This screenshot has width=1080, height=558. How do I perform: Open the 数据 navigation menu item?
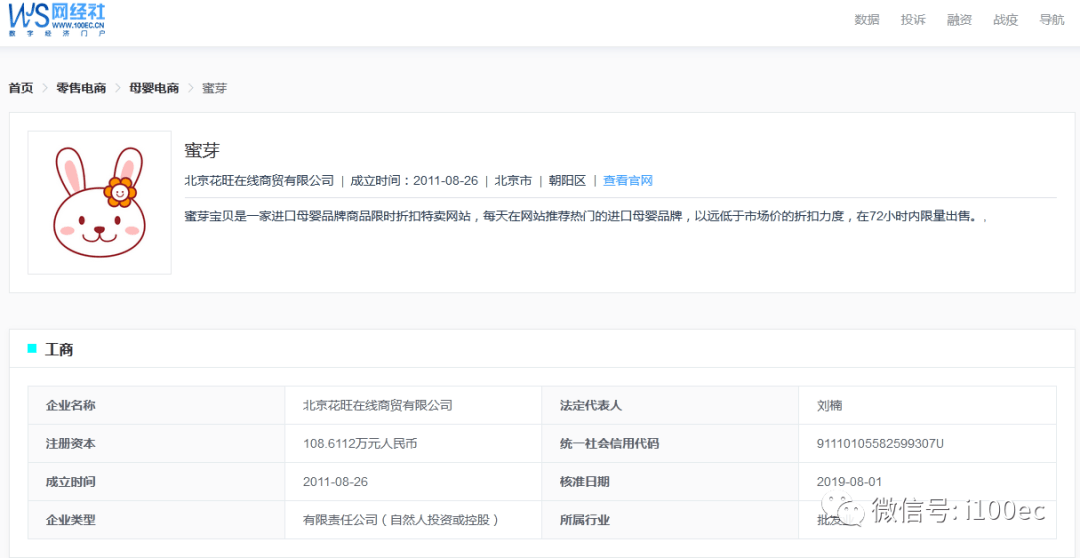click(866, 19)
